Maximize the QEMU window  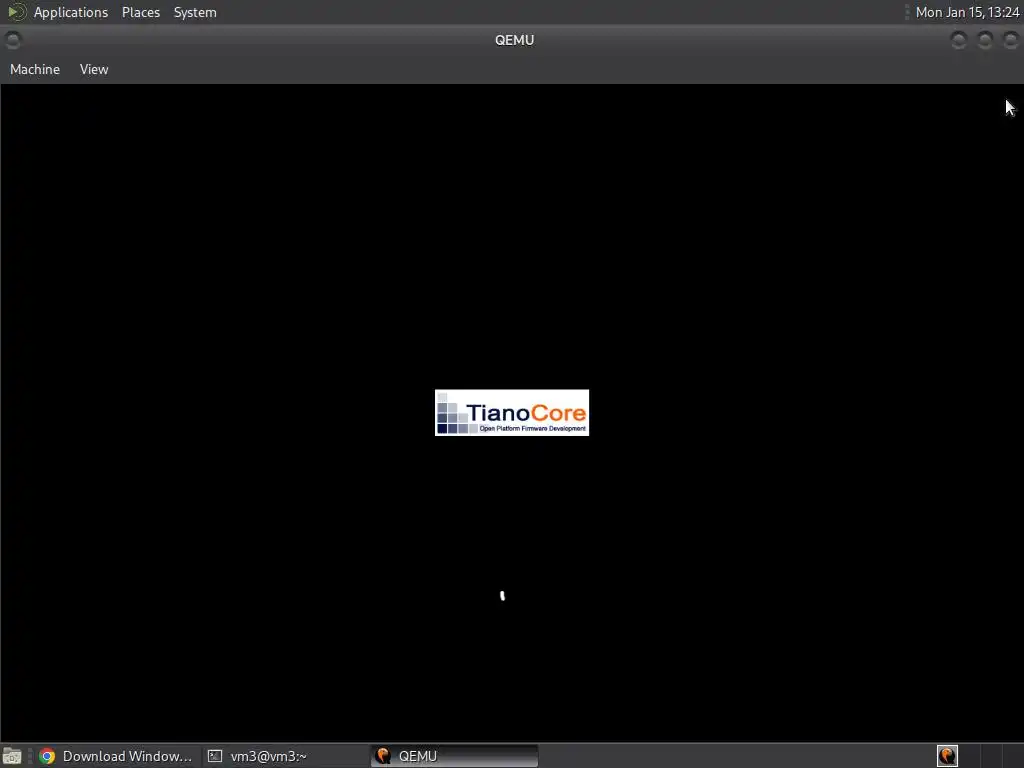pyautogui.click(x=985, y=40)
